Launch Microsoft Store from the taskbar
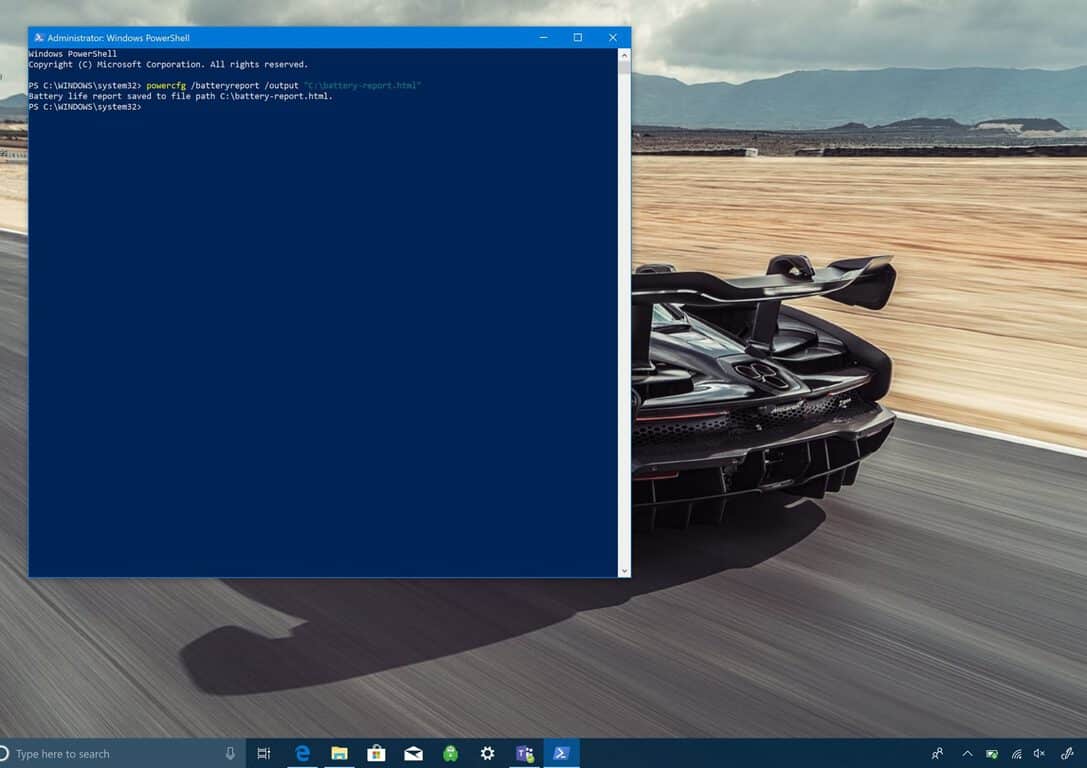1087x768 pixels. 376,753
